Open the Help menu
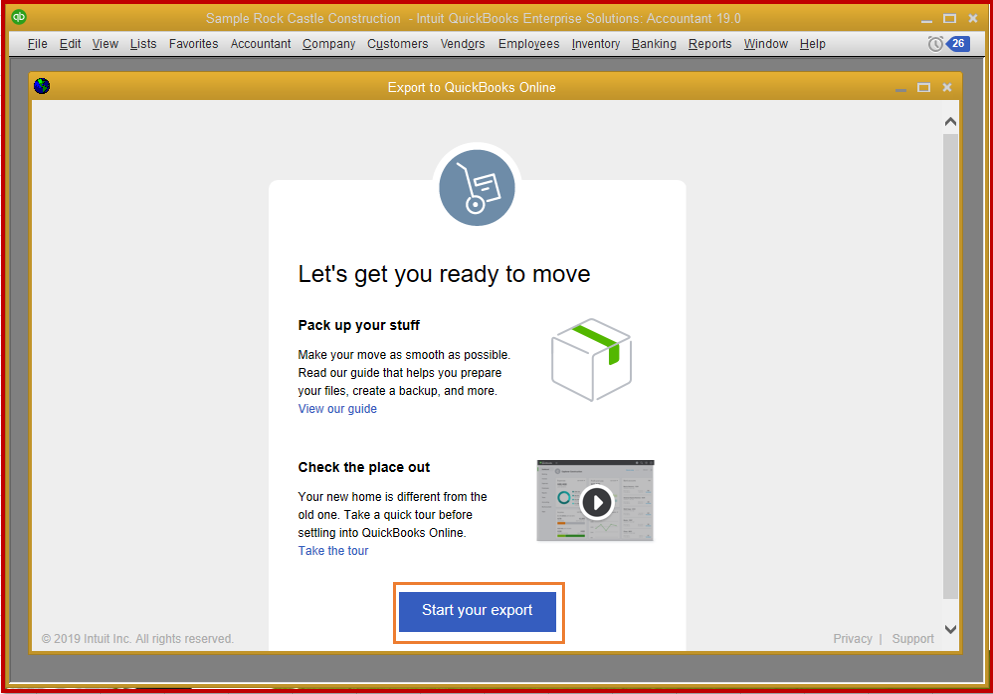993x694 pixels. tap(812, 44)
